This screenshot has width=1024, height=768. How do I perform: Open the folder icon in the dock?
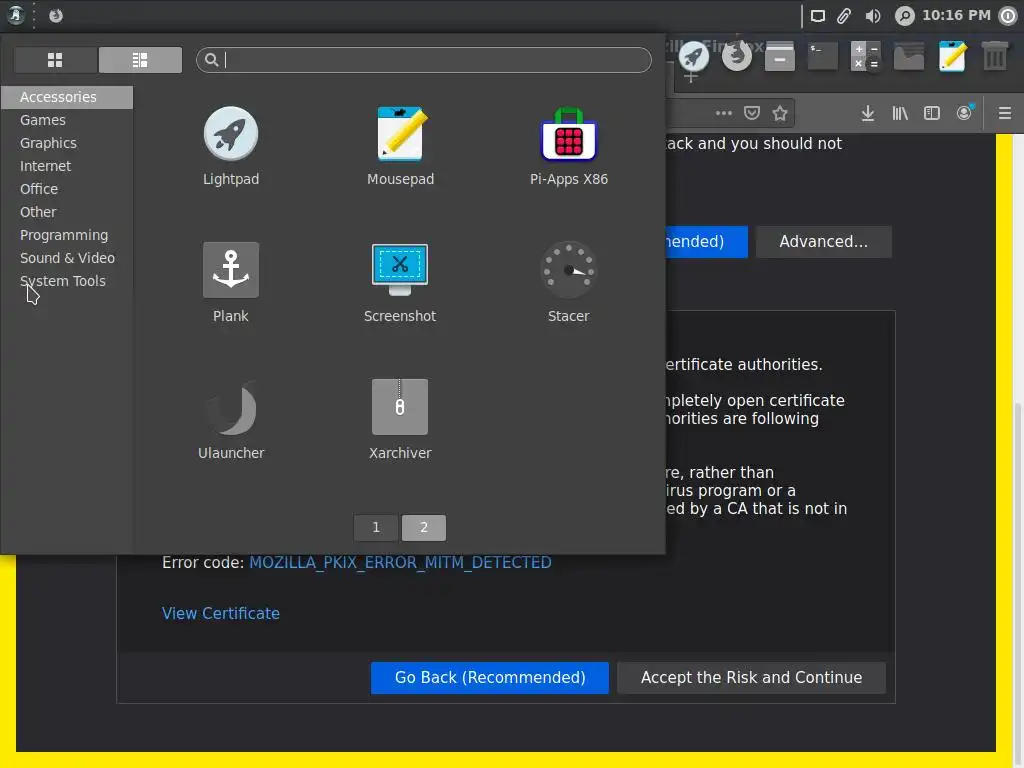(909, 56)
